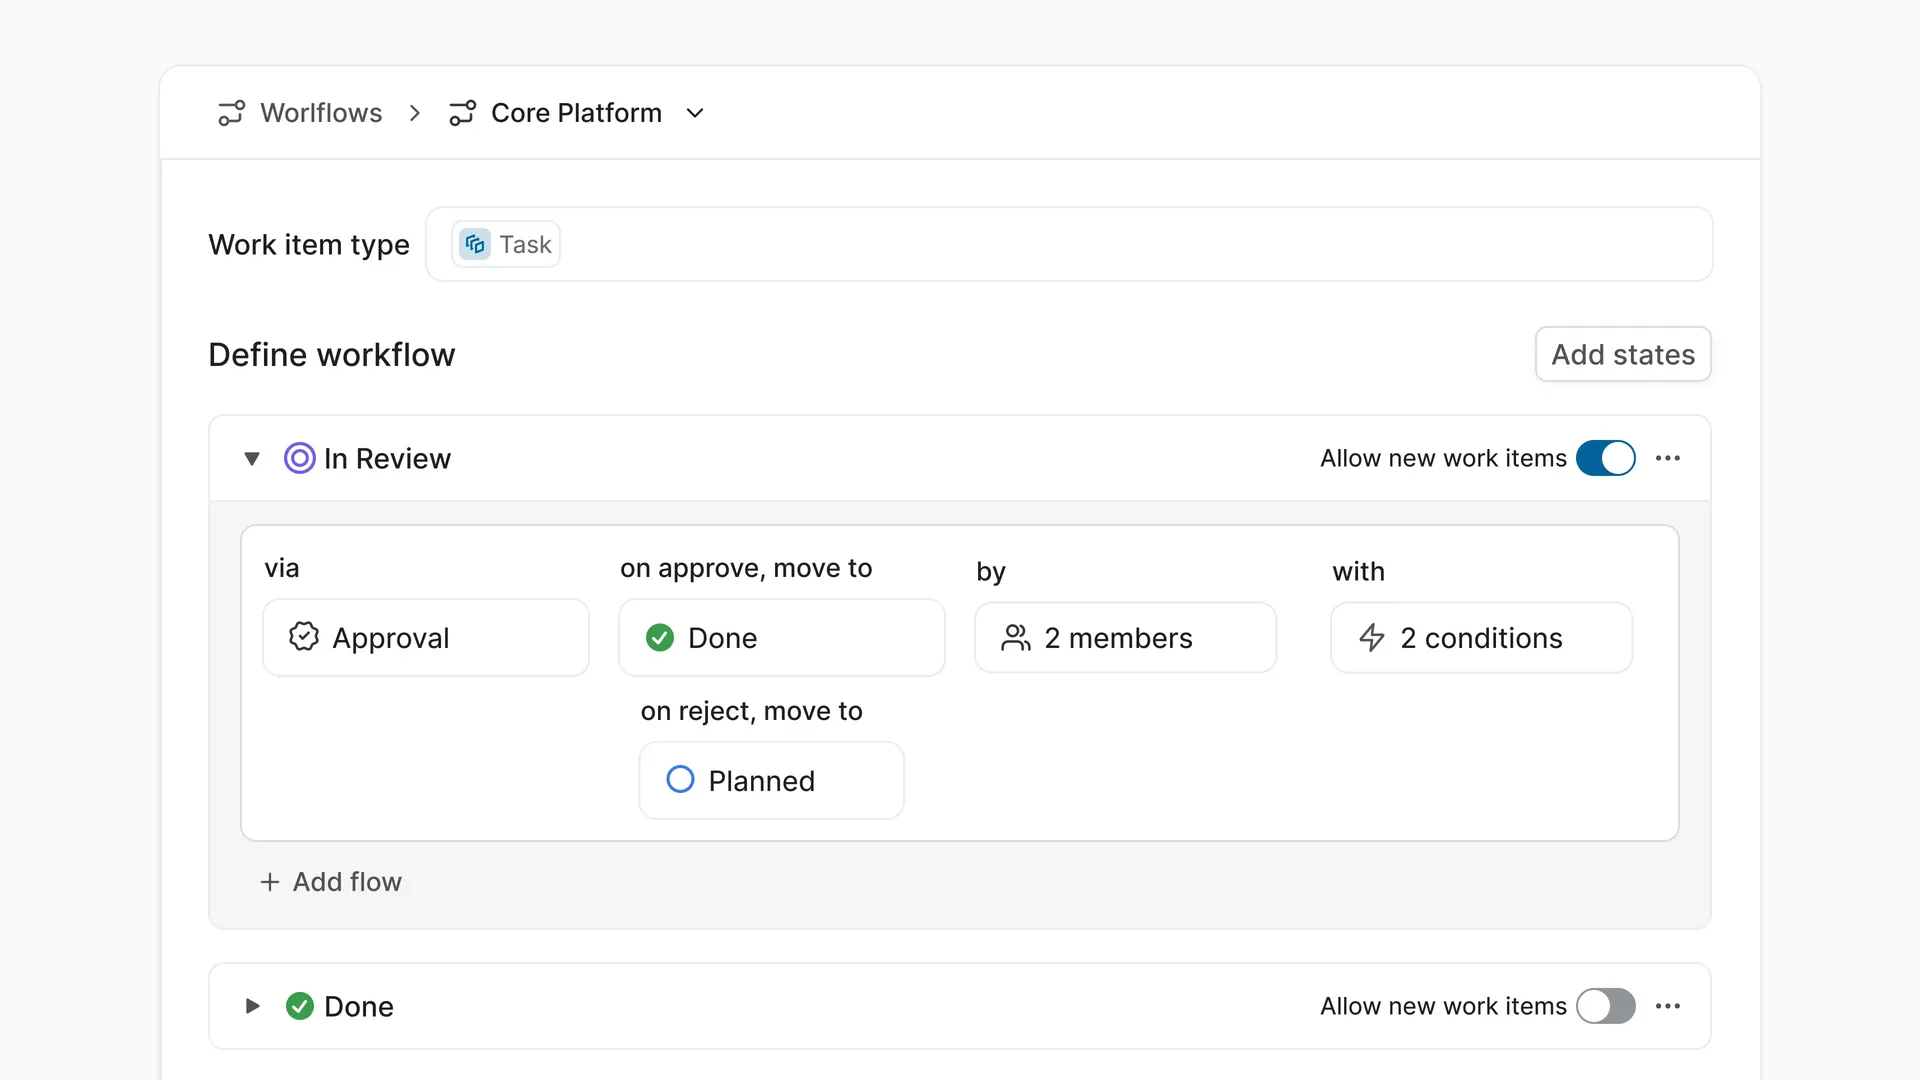
Task: Click the Add states button
Action: click(1623, 354)
